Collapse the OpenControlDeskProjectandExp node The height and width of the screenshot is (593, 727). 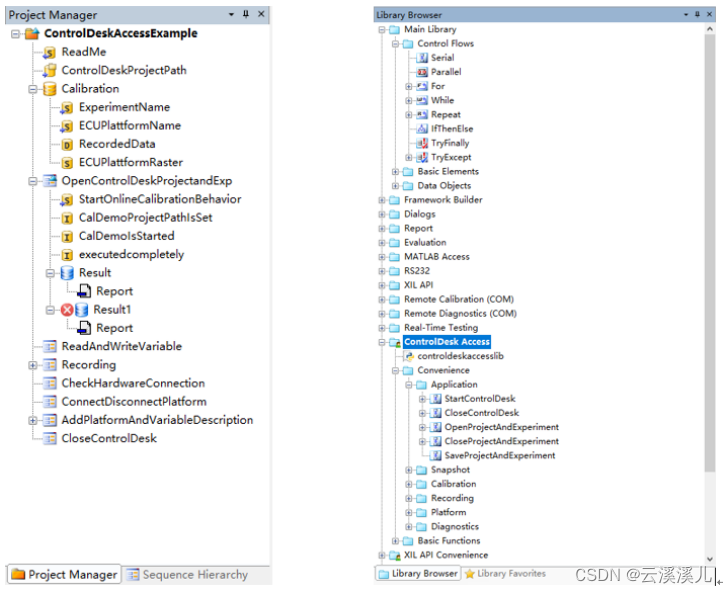point(32,181)
